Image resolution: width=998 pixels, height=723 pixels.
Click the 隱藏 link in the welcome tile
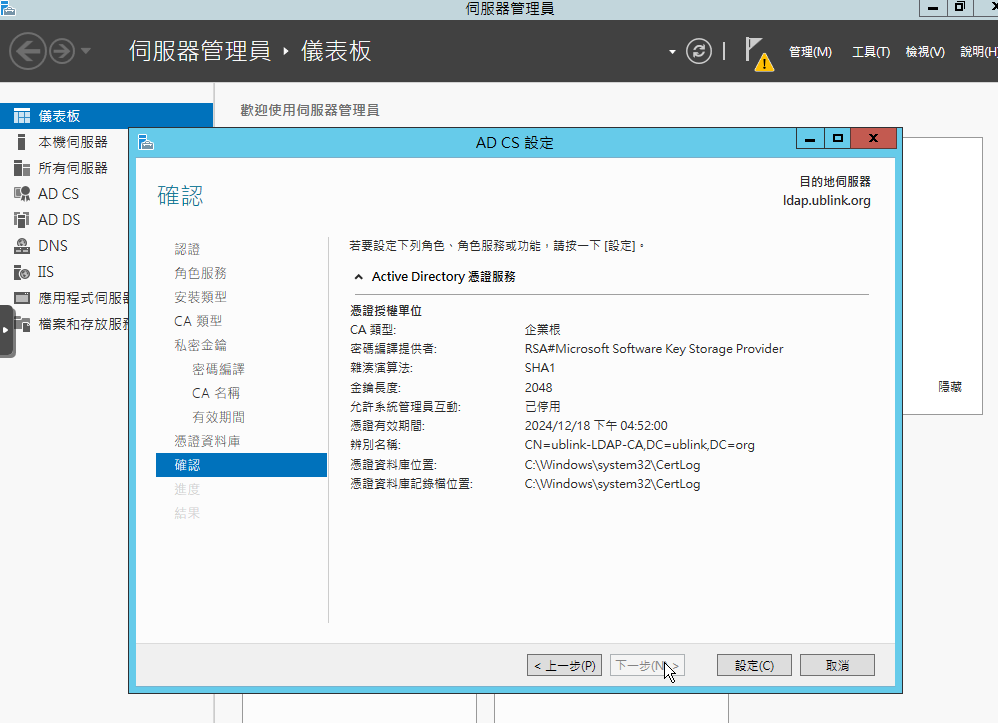tap(950, 386)
